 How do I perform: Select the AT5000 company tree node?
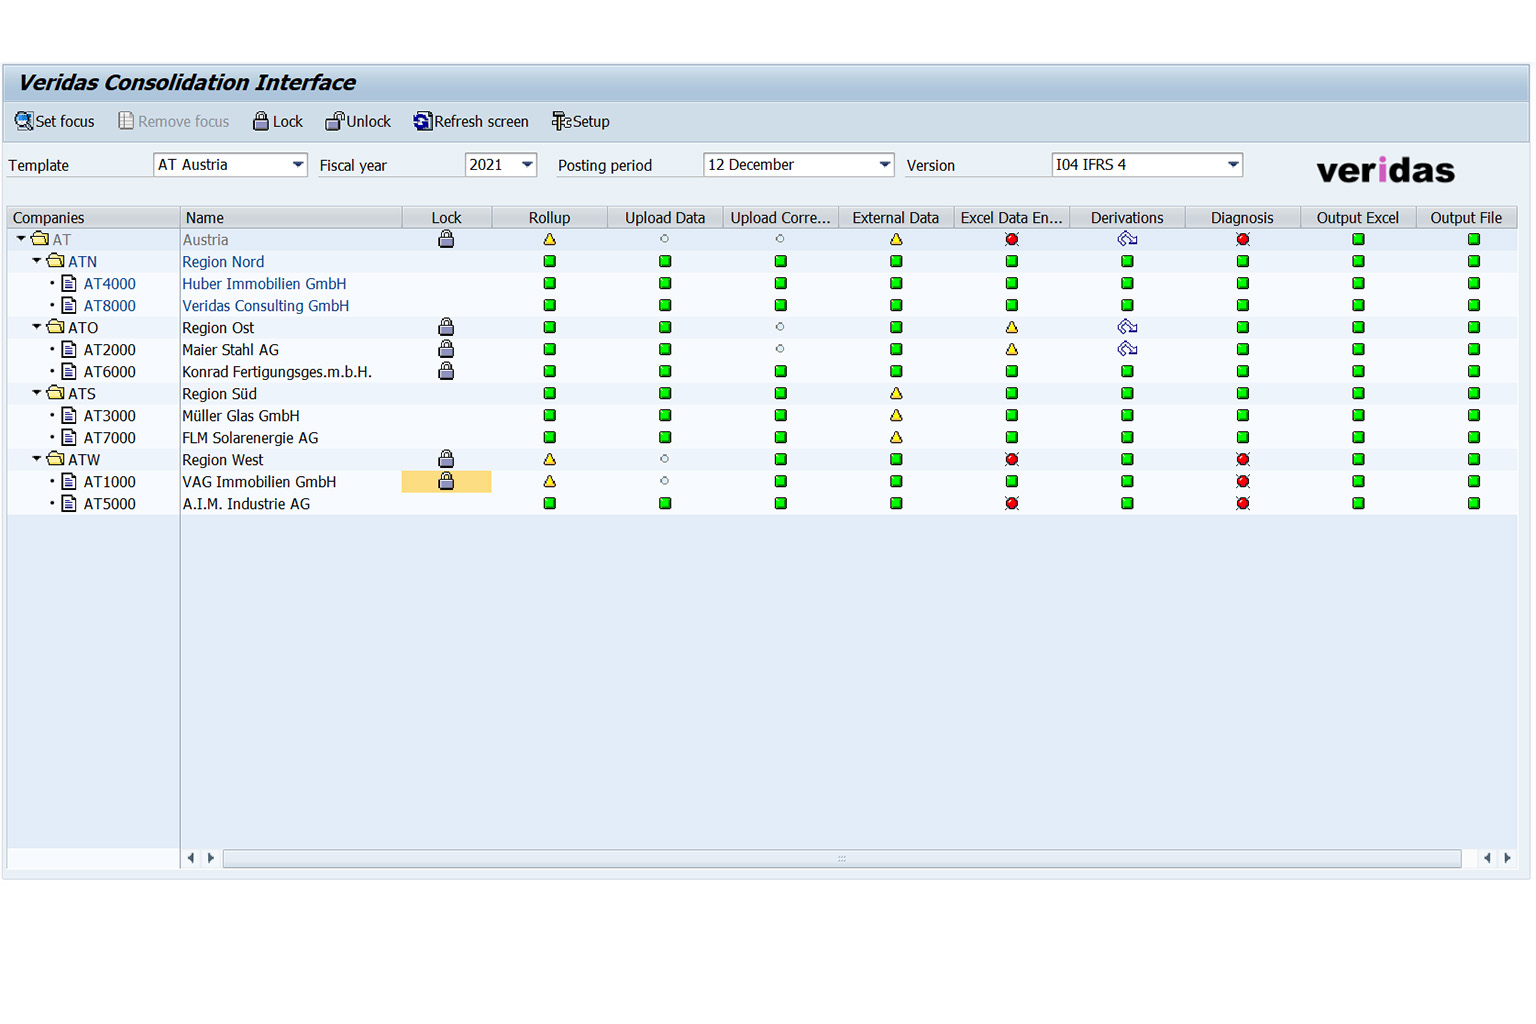[109, 504]
